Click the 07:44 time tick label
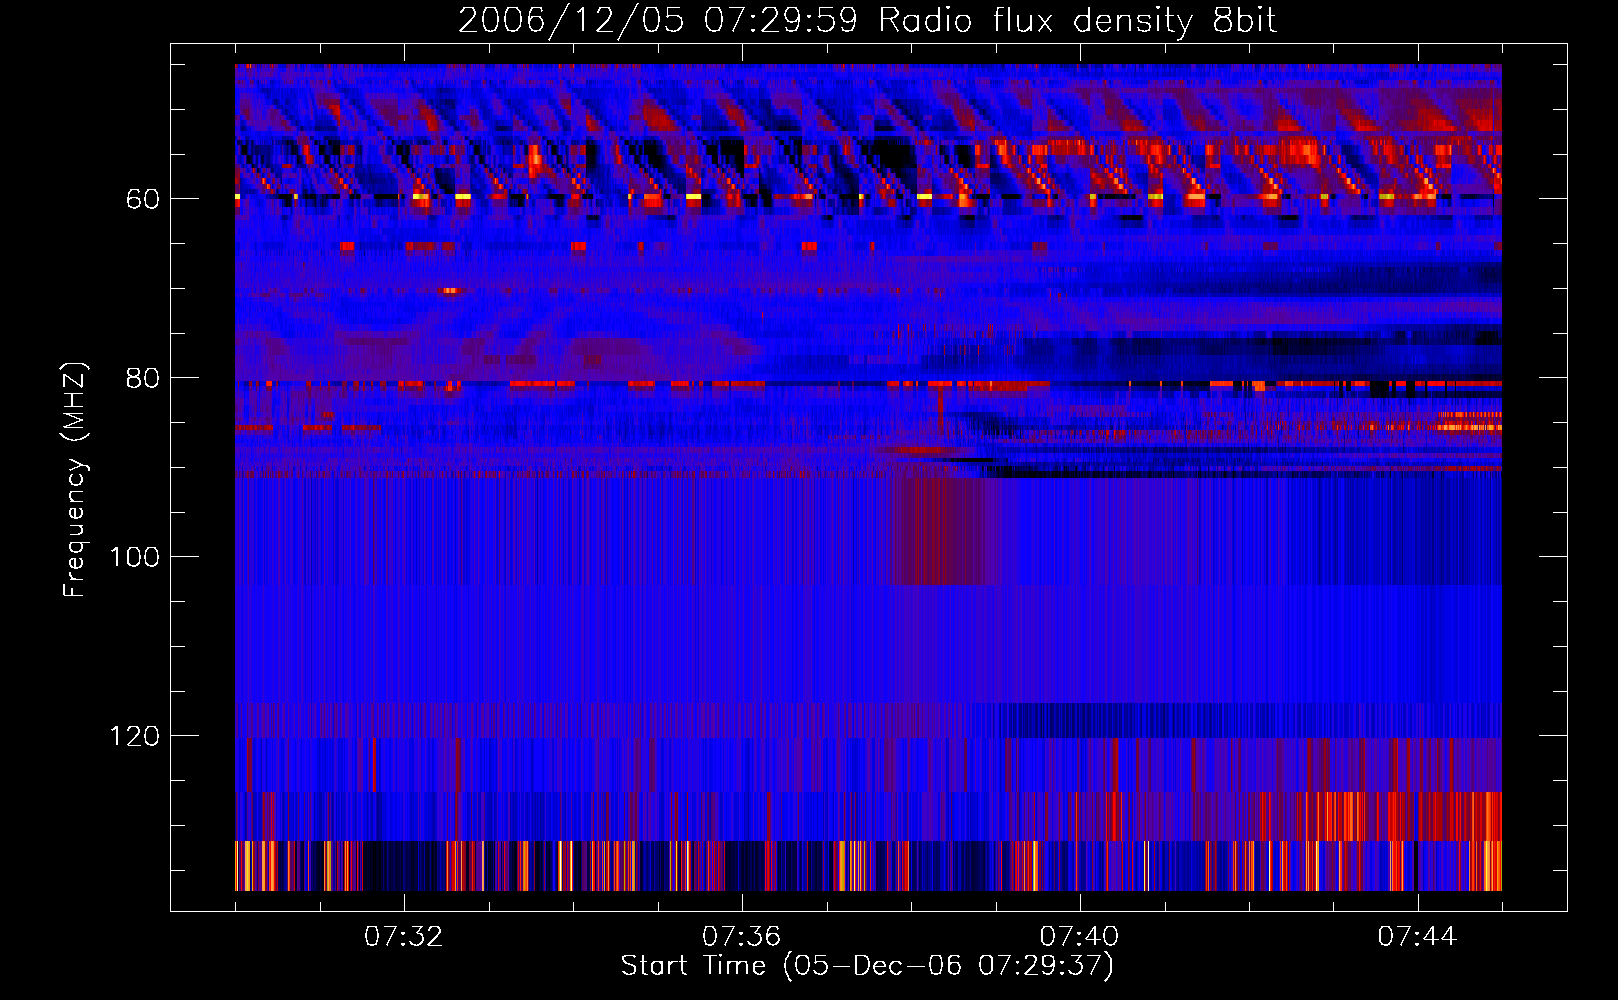 pos(1417,937)
